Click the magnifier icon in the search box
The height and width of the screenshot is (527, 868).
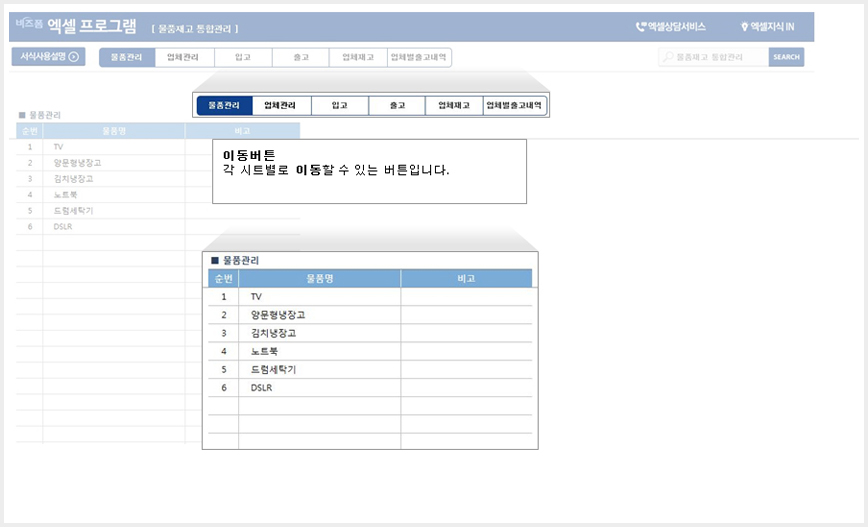pyautogui.click(x=668, y=56)
